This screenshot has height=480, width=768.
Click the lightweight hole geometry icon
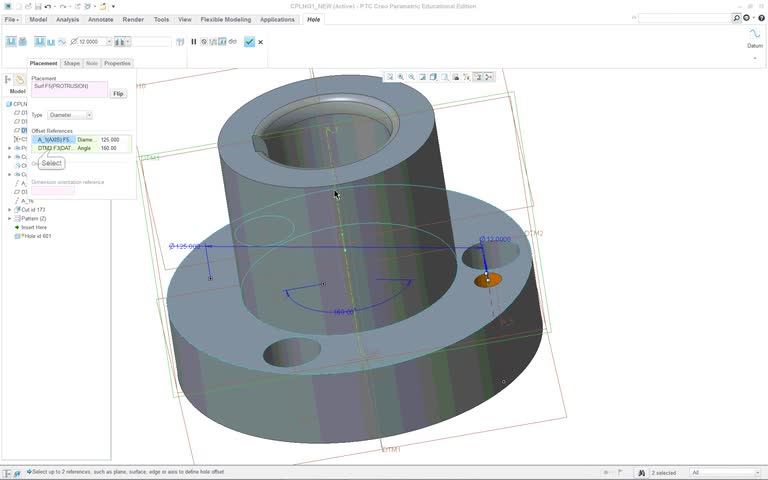click(180, 42)
